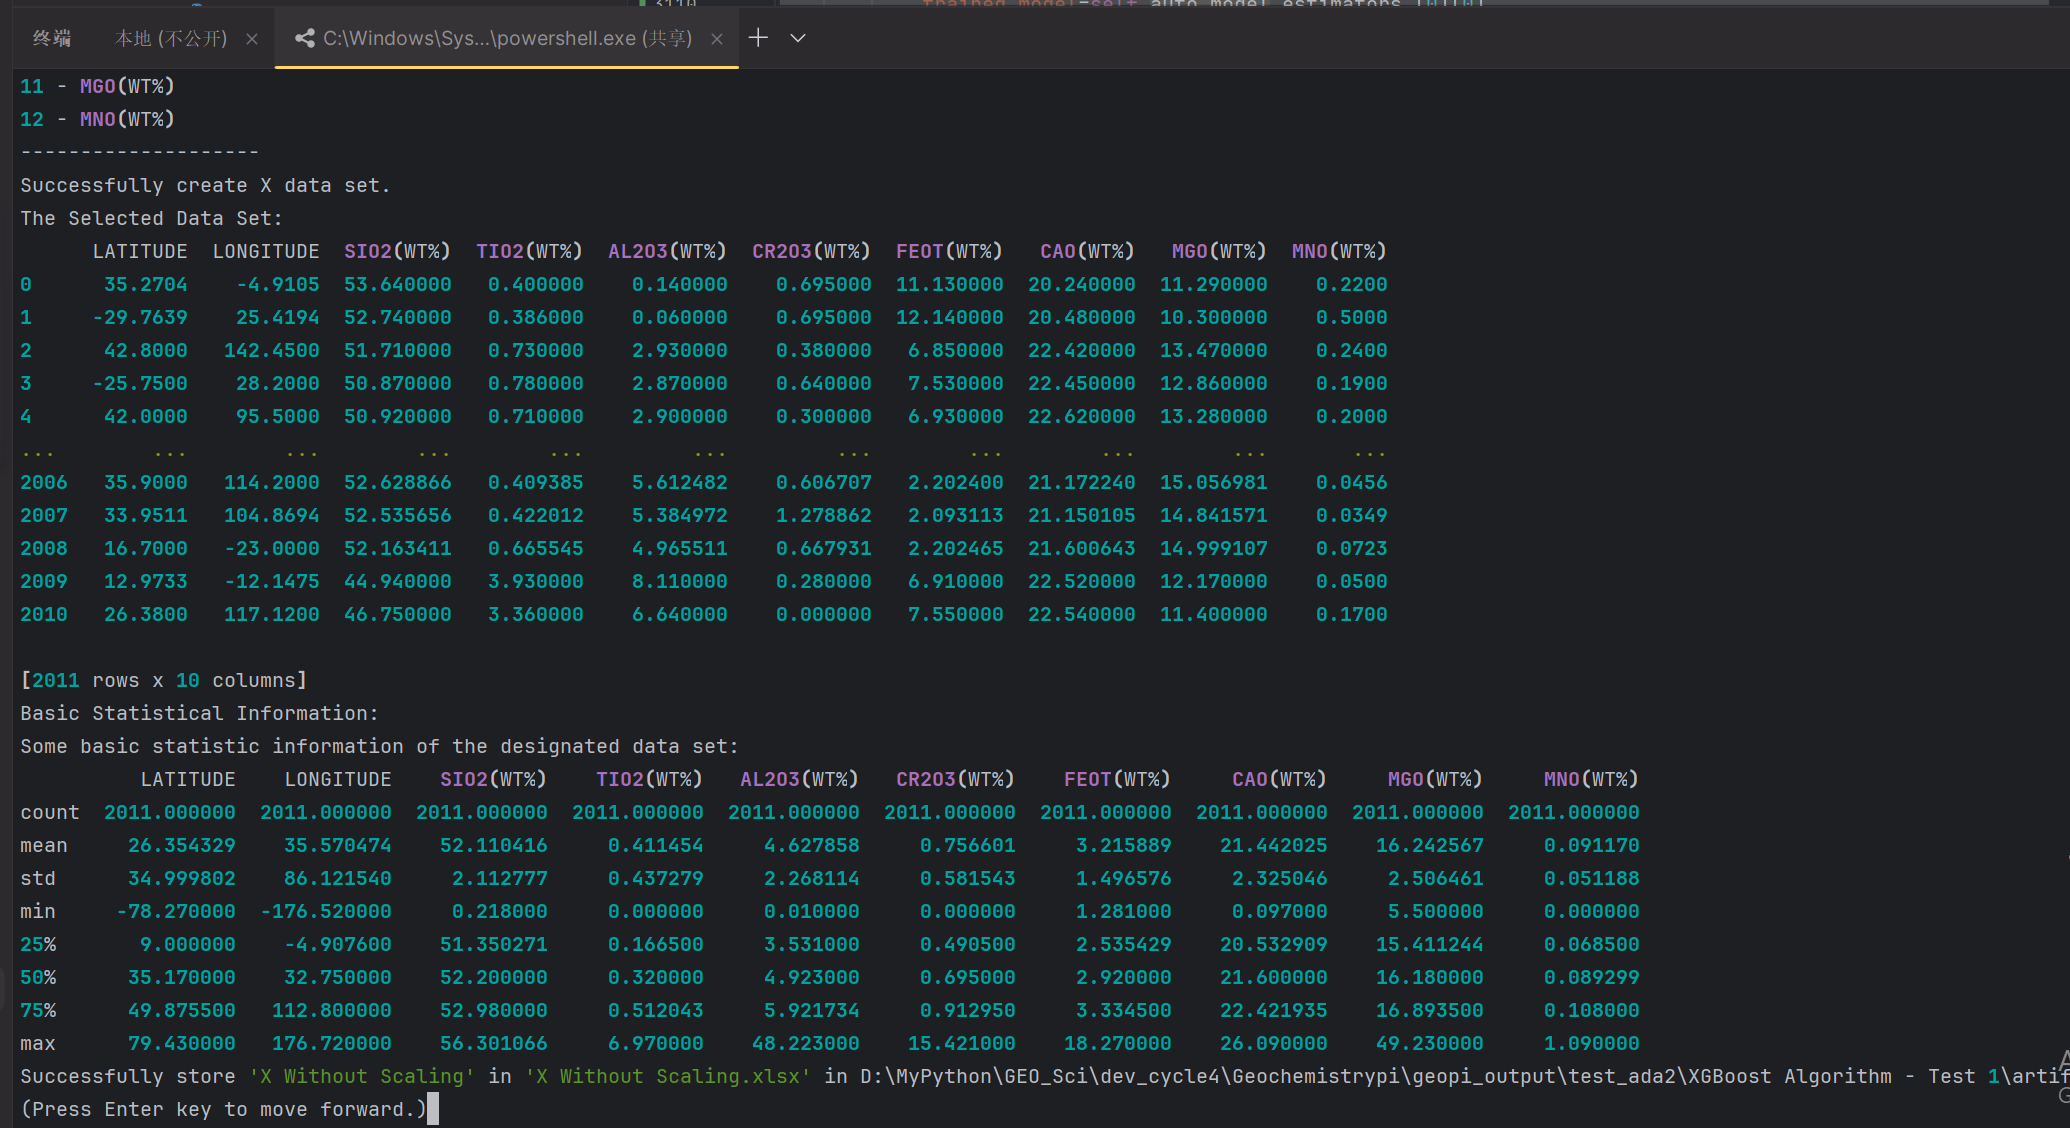This screenshot has height=1128, width=2070.
Task: Click '[2011 rows x 10 columns]' summary line
Action: point(163,680)
